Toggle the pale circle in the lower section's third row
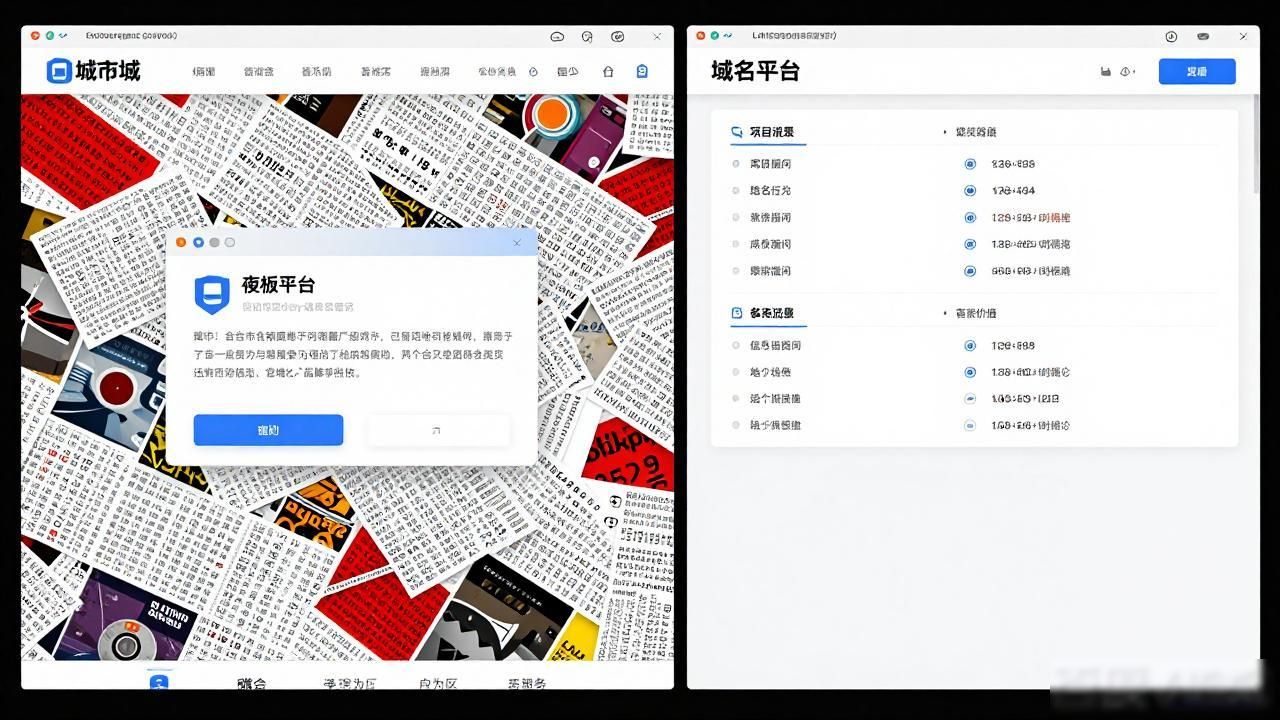1280x720 pixels. pyautogui.click(x=970, y=398)
